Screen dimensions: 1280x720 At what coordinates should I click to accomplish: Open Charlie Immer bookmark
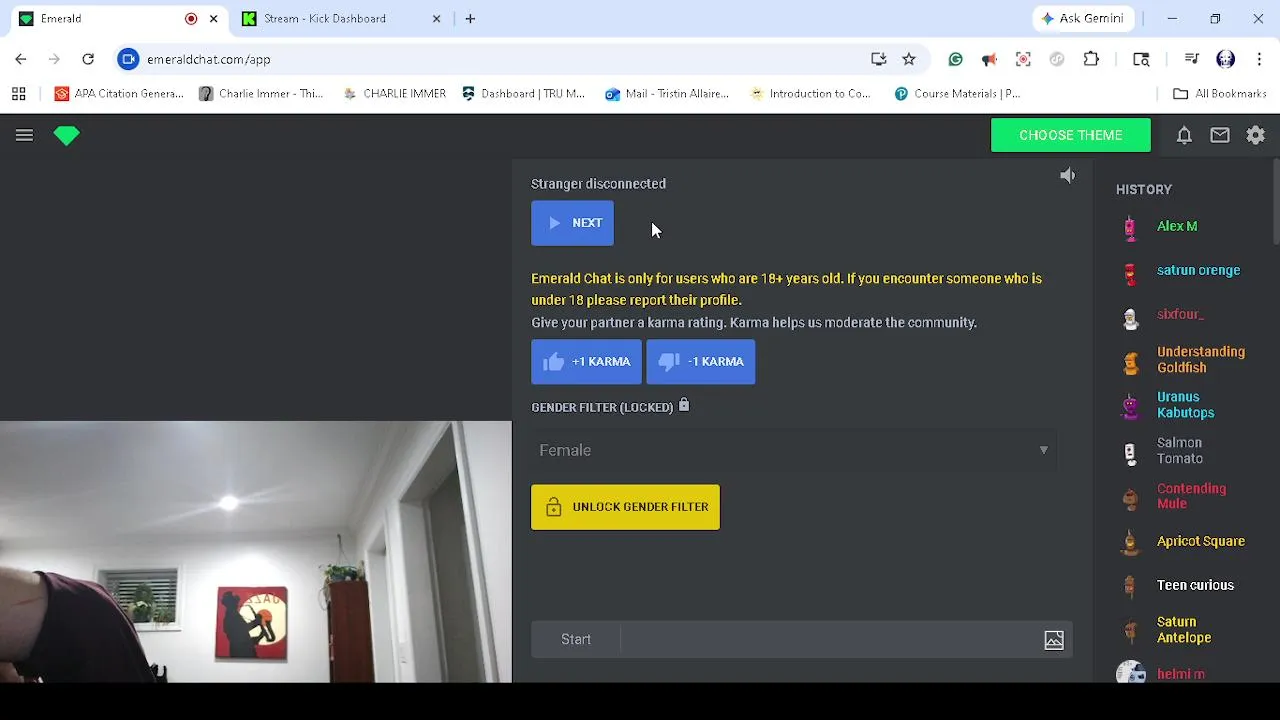click(x=261, y=93)
